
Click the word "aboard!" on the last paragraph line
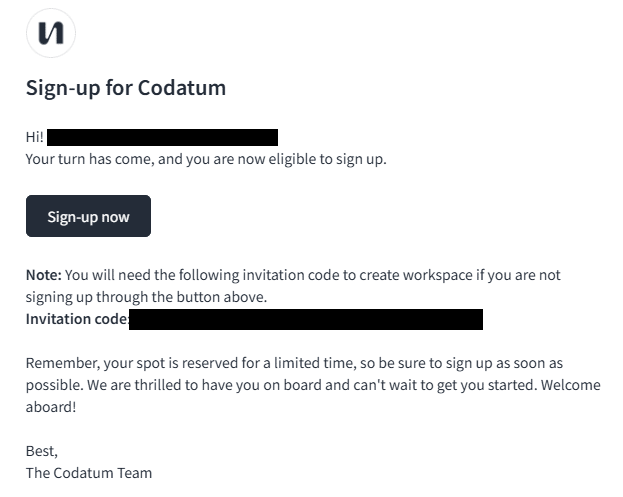pos(51,407)
